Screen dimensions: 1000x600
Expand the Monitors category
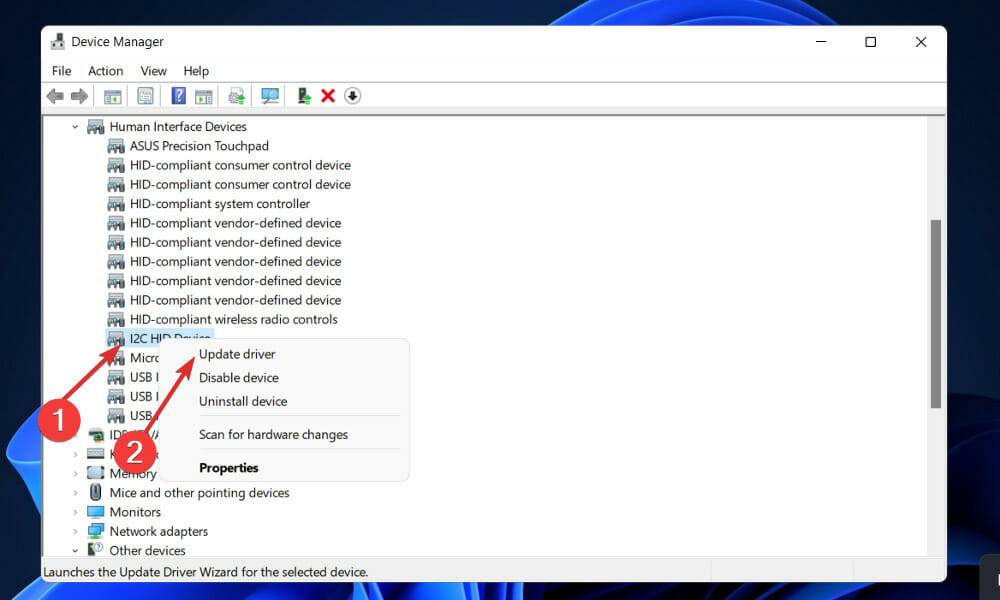tap(75, 512)
